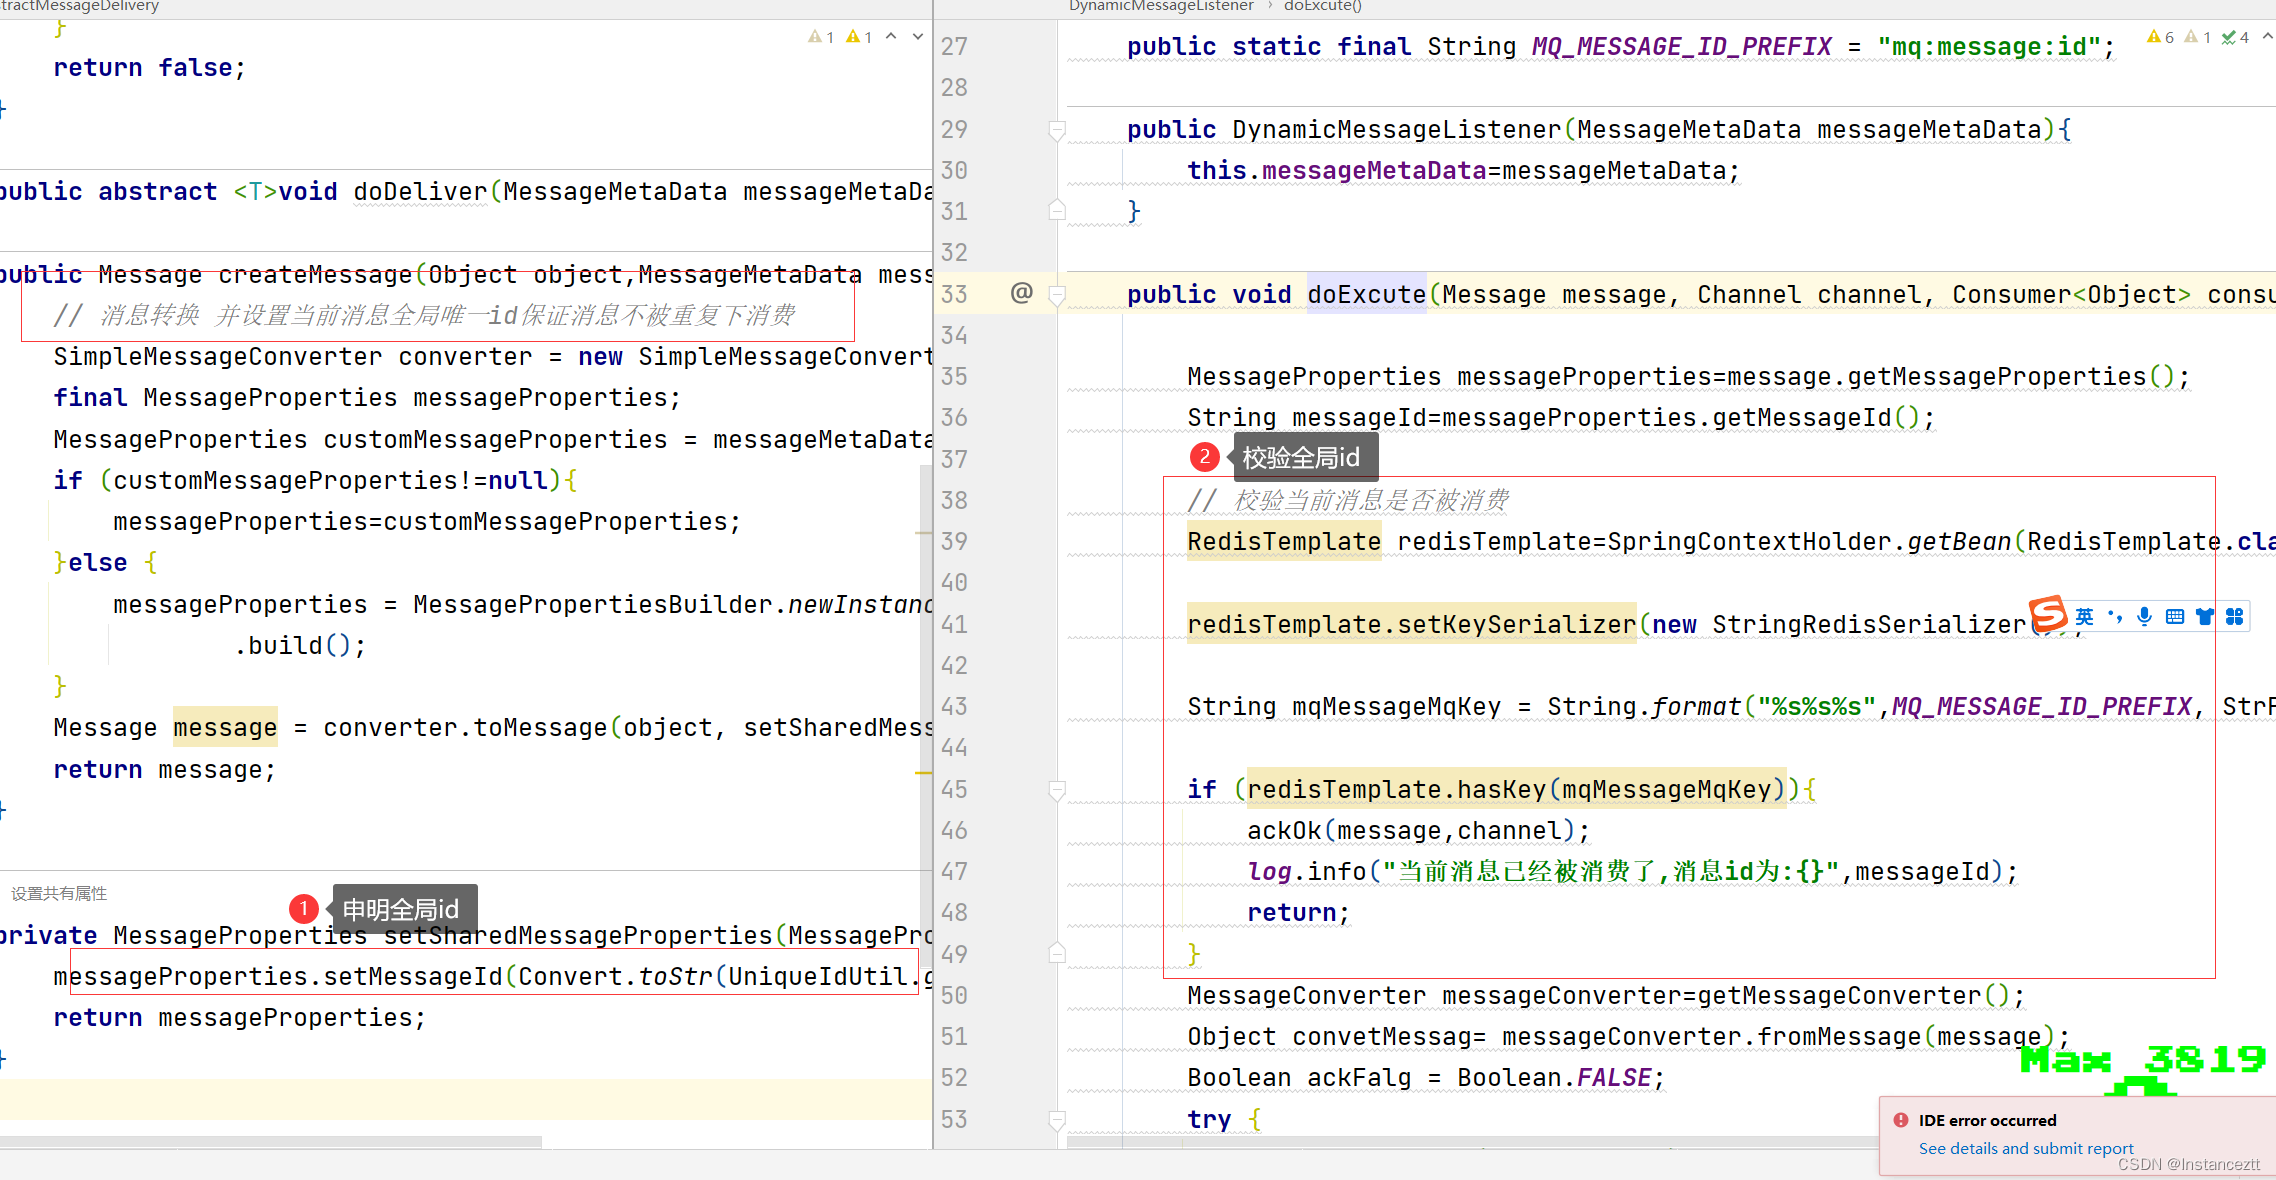The width and height of the screenshot is (2276, 1180).
Task: Click line number 50 in the gutter
Action: pos(954,996)
